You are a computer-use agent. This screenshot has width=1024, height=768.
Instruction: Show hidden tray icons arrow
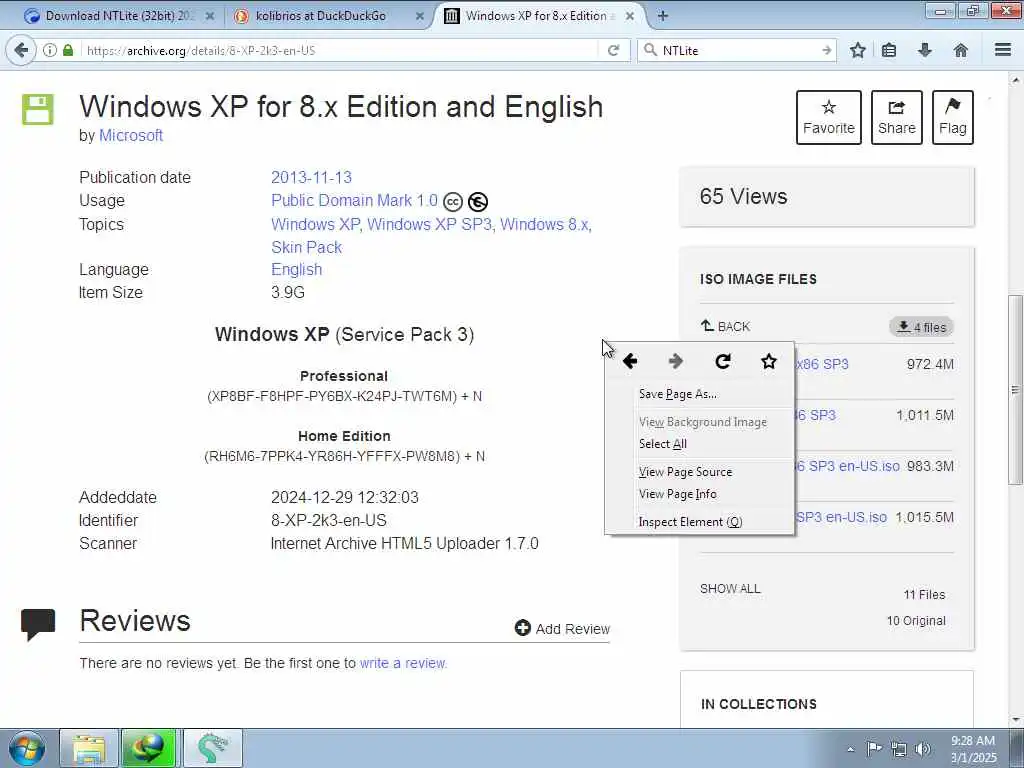[x=850, y=749]
